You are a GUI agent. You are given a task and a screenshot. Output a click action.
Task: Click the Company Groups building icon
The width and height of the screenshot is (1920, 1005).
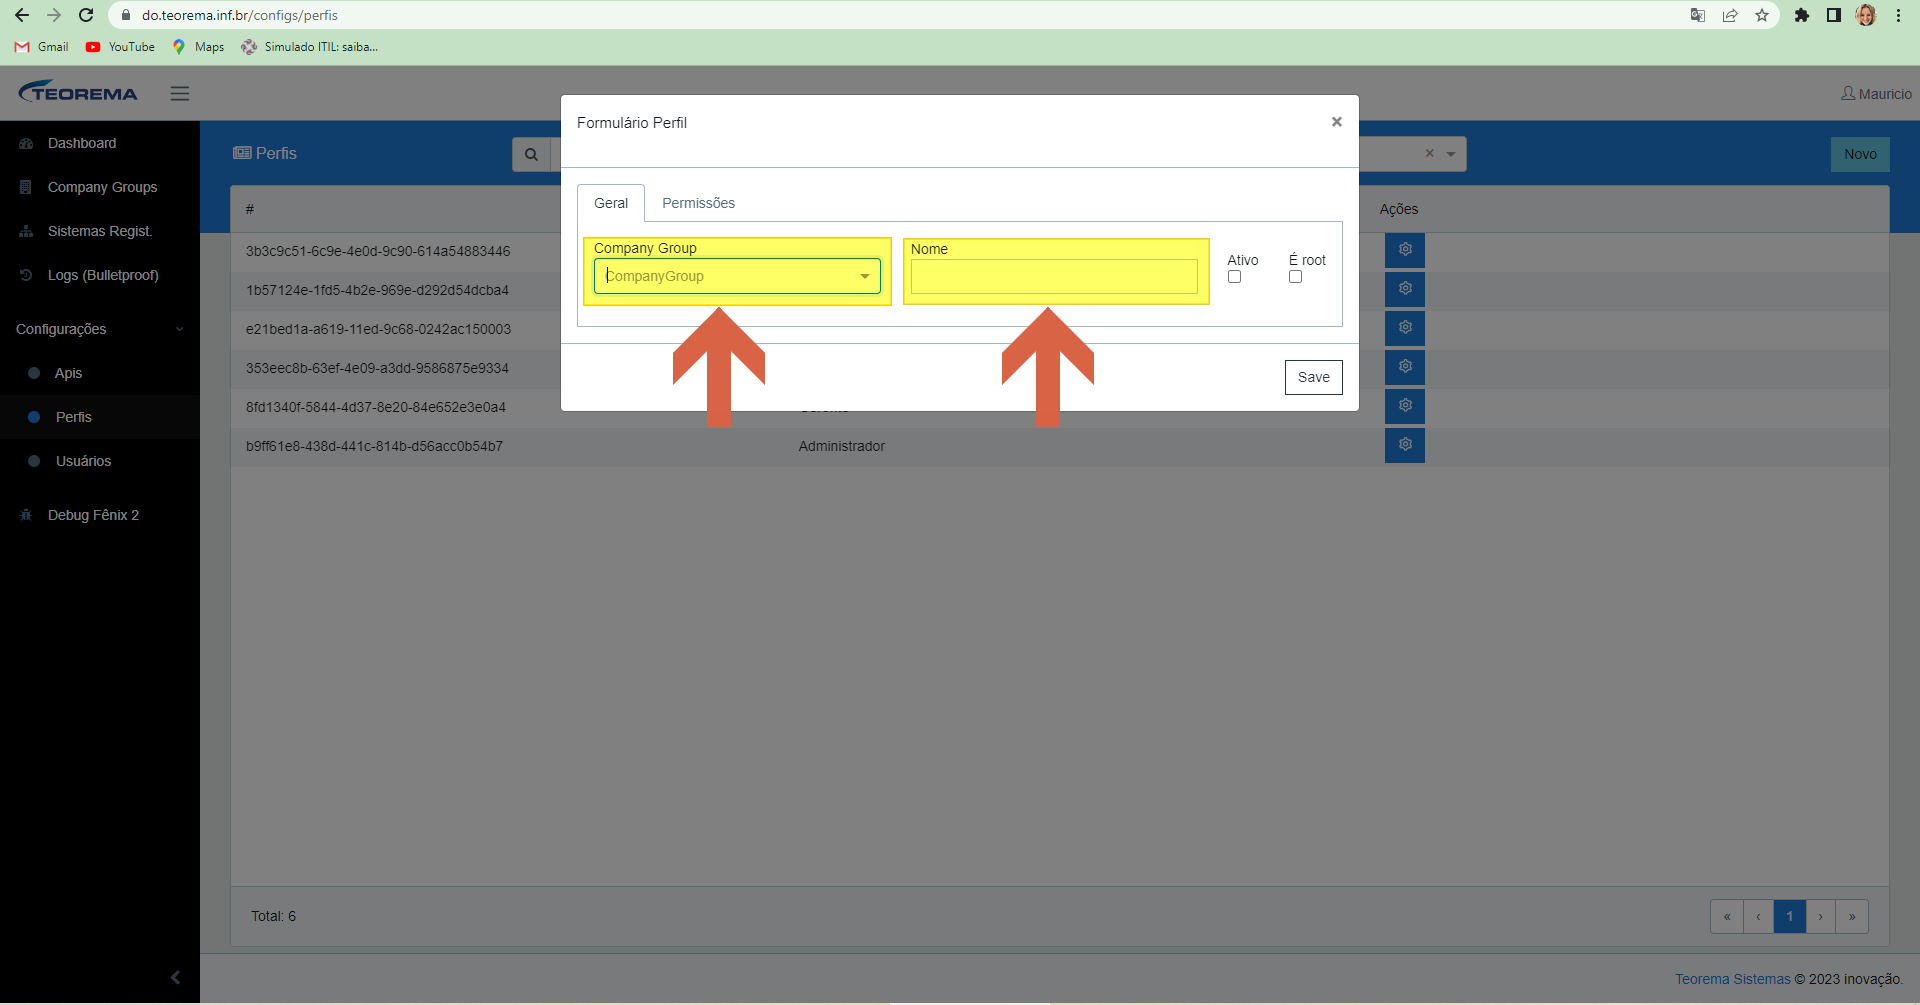coord(26,187)
